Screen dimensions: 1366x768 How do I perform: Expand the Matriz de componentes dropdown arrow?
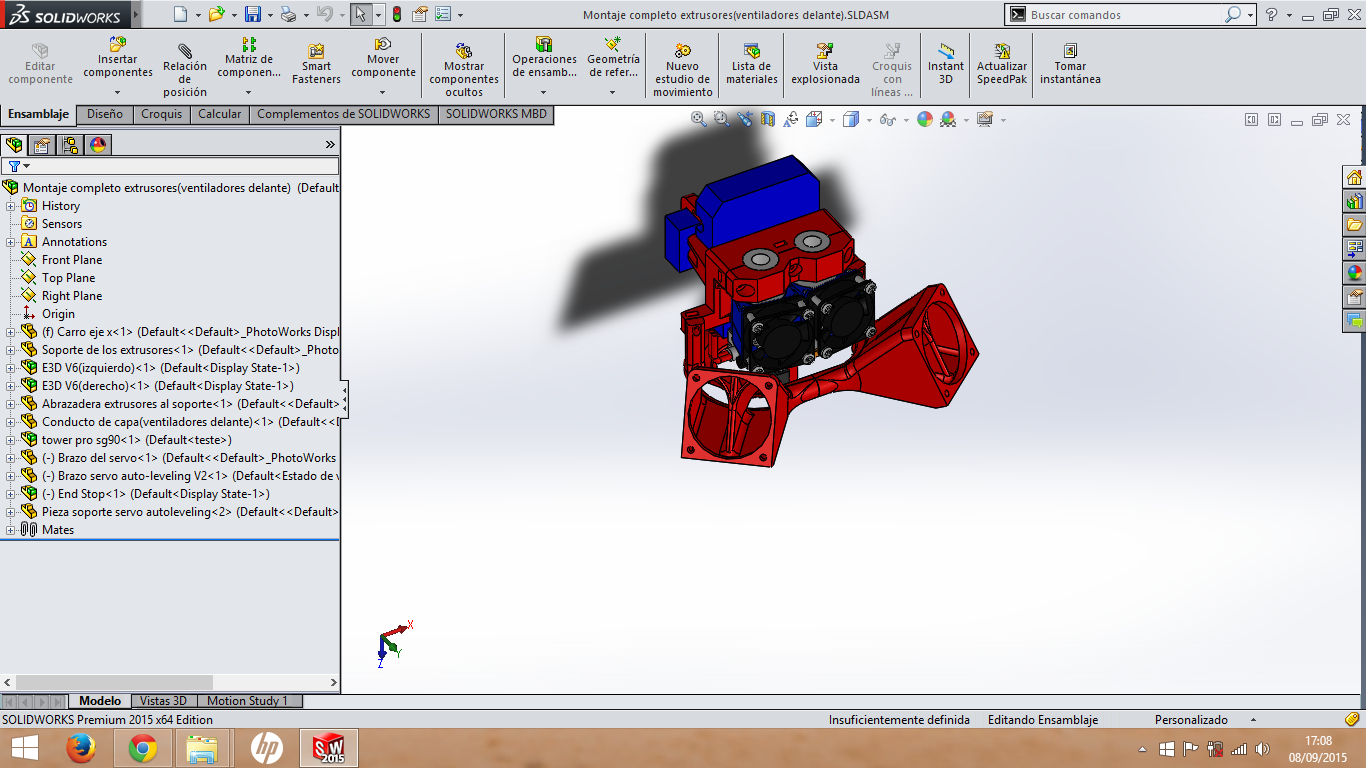tap(249, 93)
